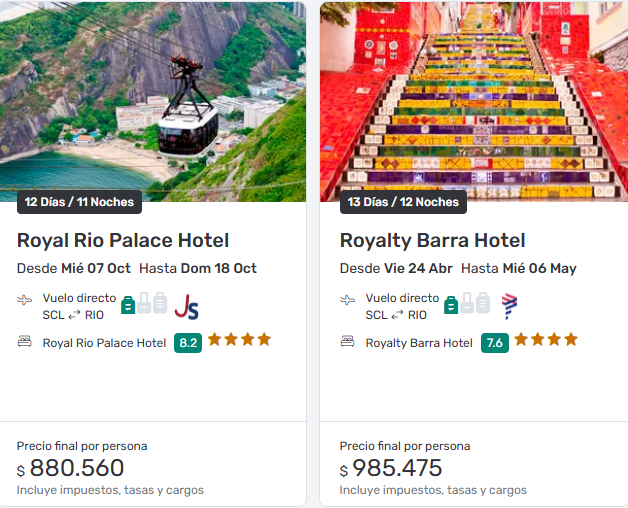
Task: Open the Royal Rio Palace Hotel package title
Action: 123,241
